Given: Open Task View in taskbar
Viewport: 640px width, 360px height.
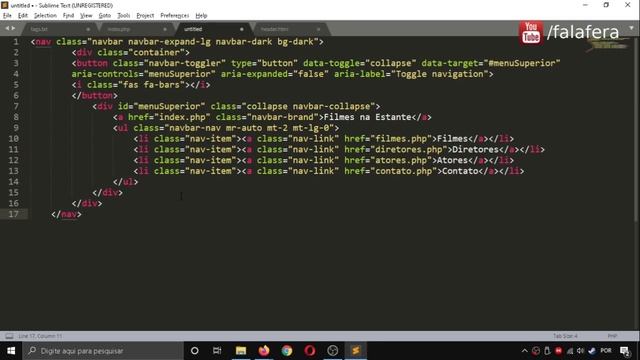Looking at the screenshot, I should 217,351.
